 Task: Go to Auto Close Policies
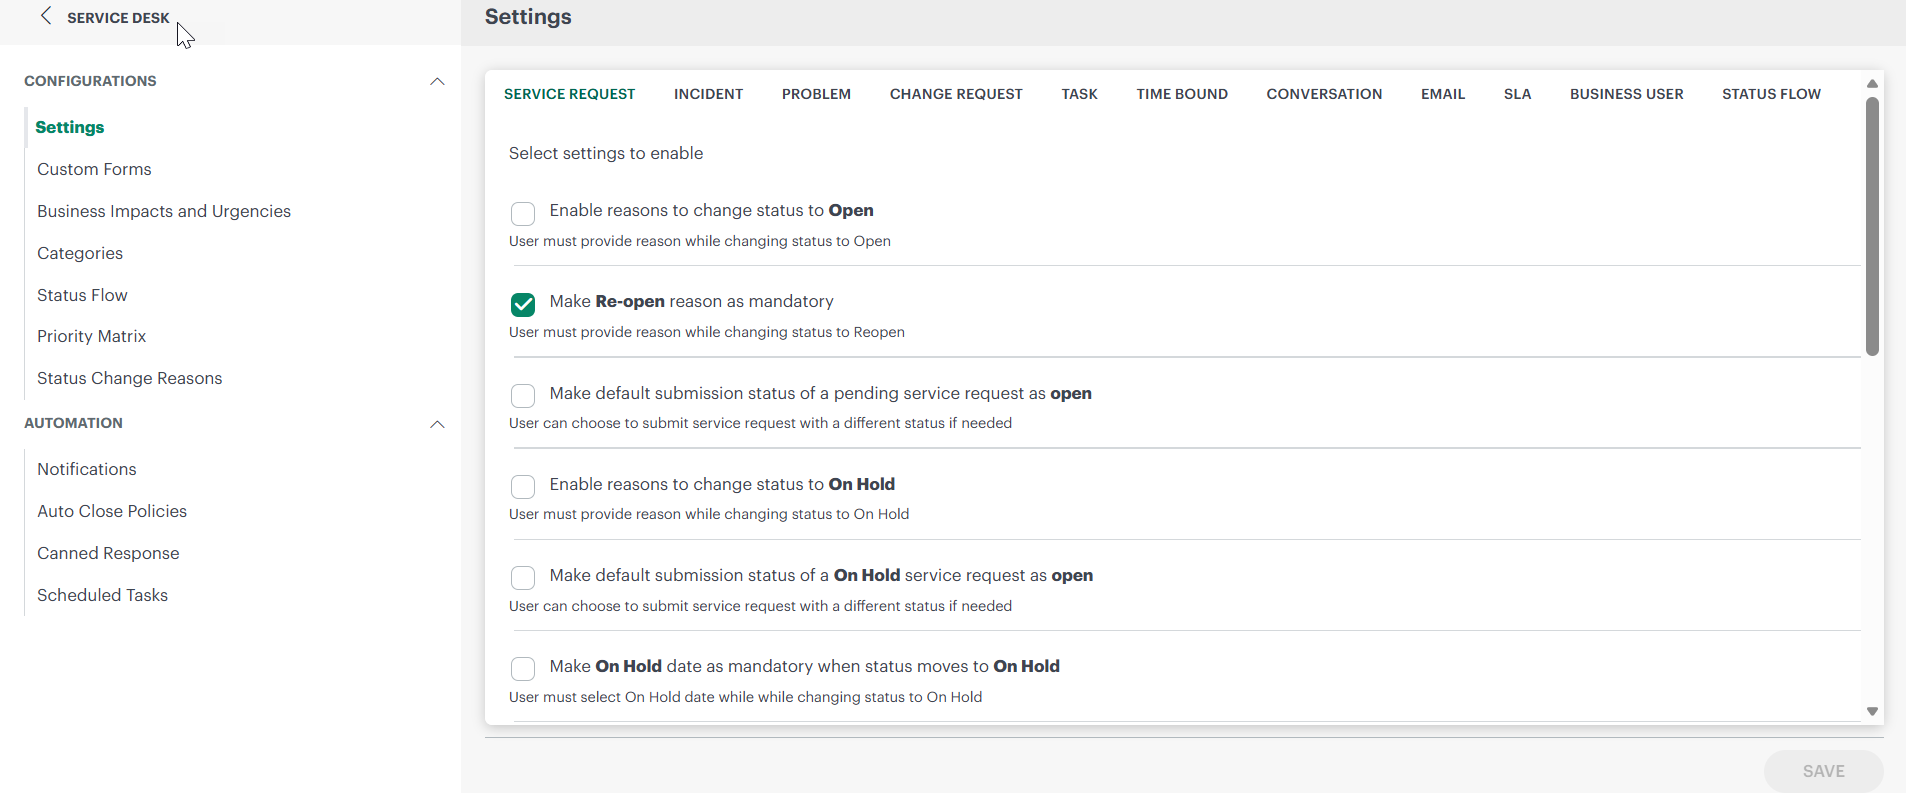click(x=112, y=511)
